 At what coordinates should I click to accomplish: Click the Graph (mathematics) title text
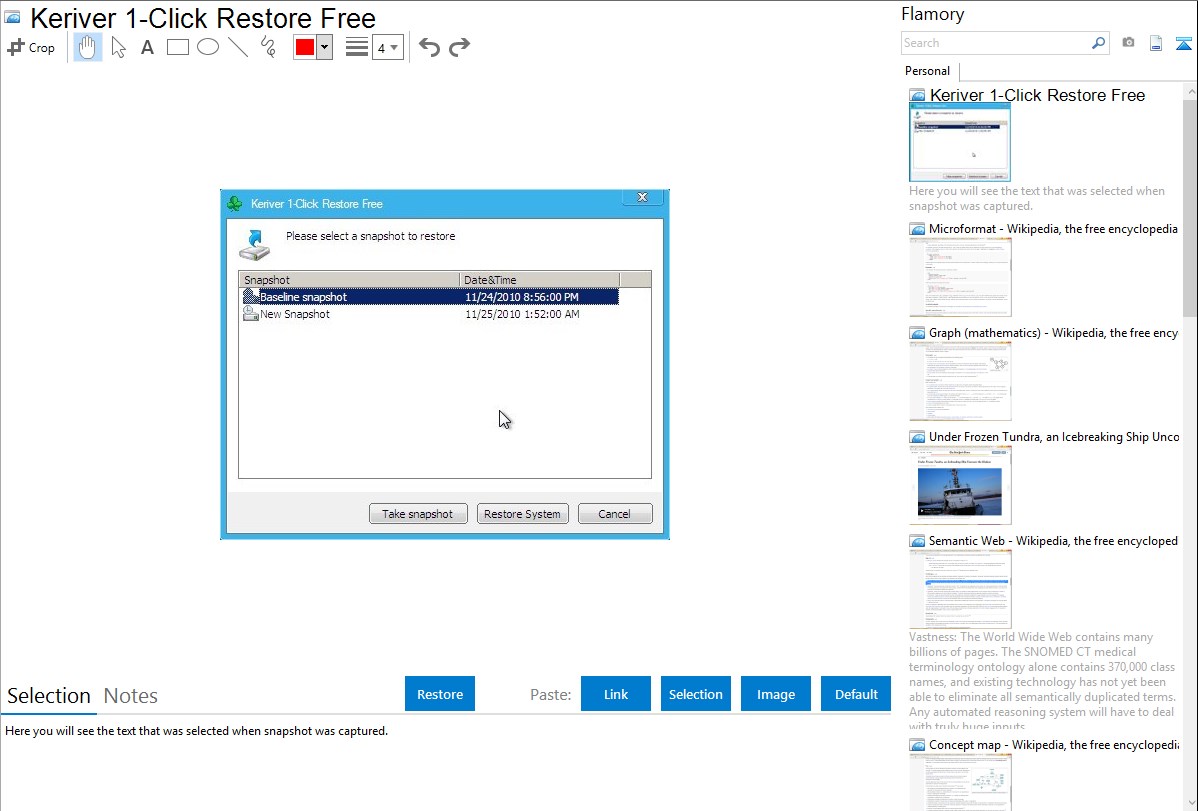click(x=1053, y=333)
